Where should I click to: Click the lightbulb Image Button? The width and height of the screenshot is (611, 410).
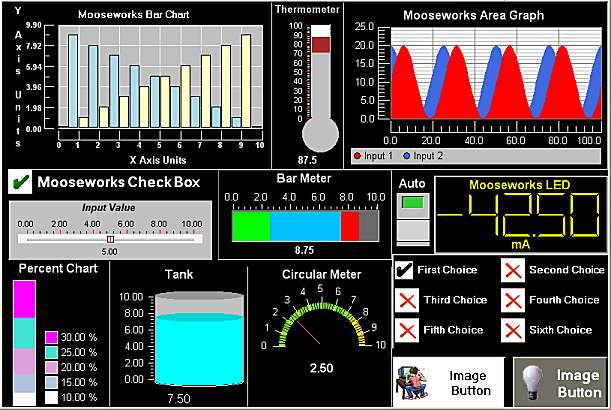559,382
